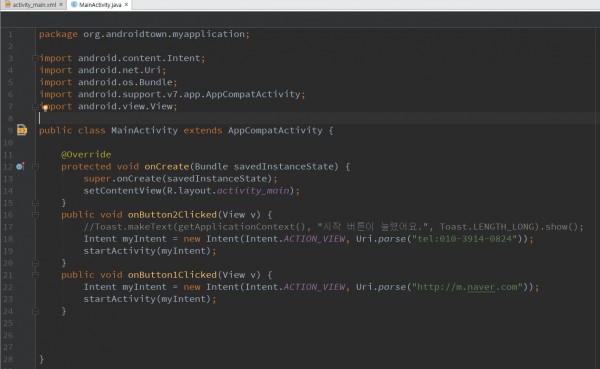Click Toast.LENGTH_LONG in the comment

click(x=489, y=227)
